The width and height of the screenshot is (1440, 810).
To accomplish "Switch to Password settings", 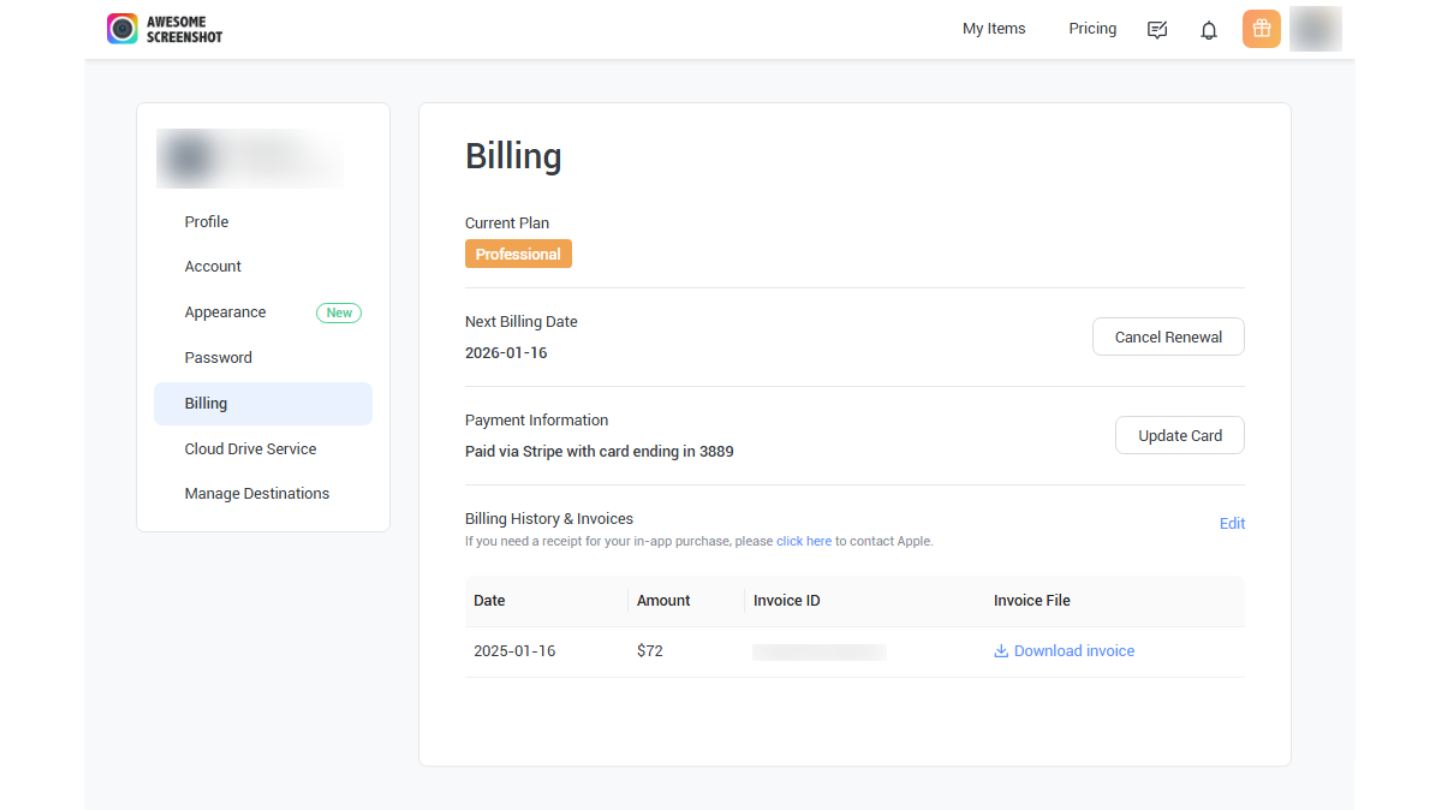I will pos(218,358).
